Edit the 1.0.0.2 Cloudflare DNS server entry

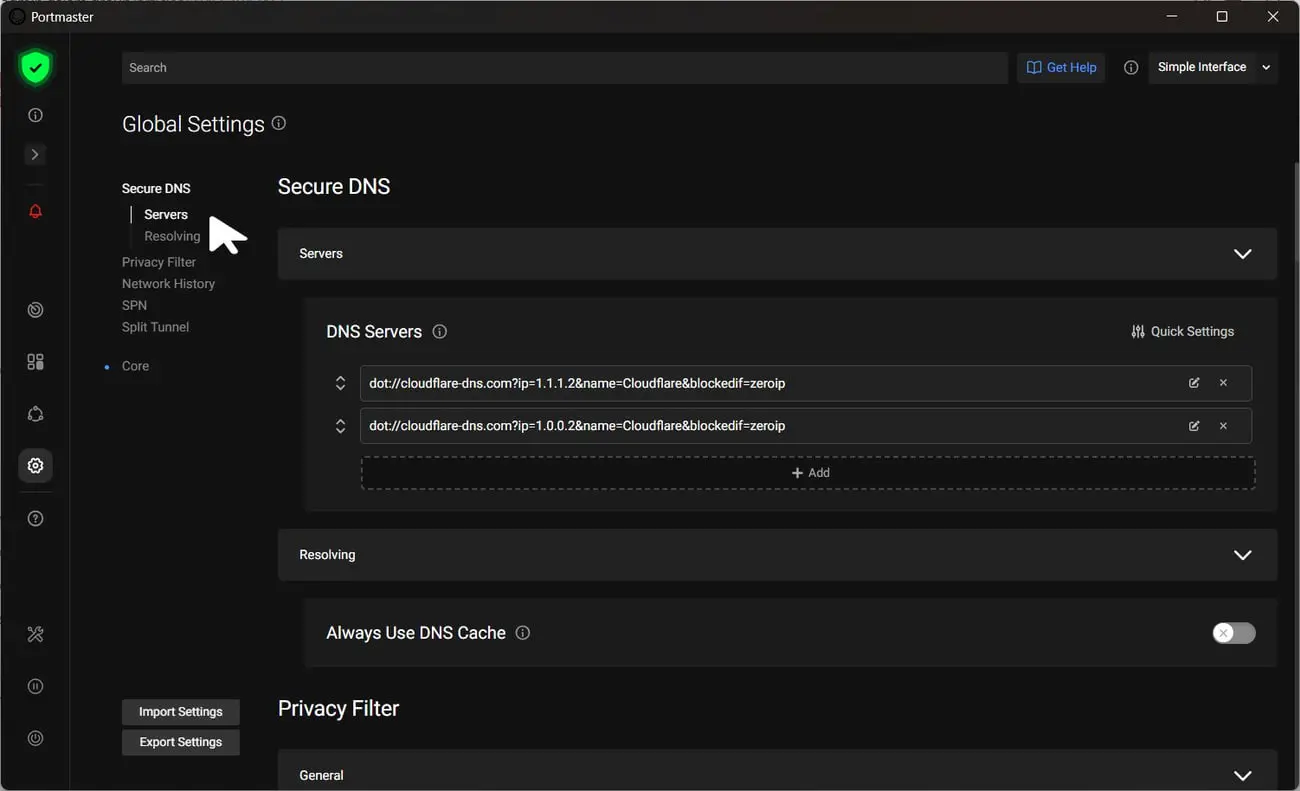[1194, 426]
